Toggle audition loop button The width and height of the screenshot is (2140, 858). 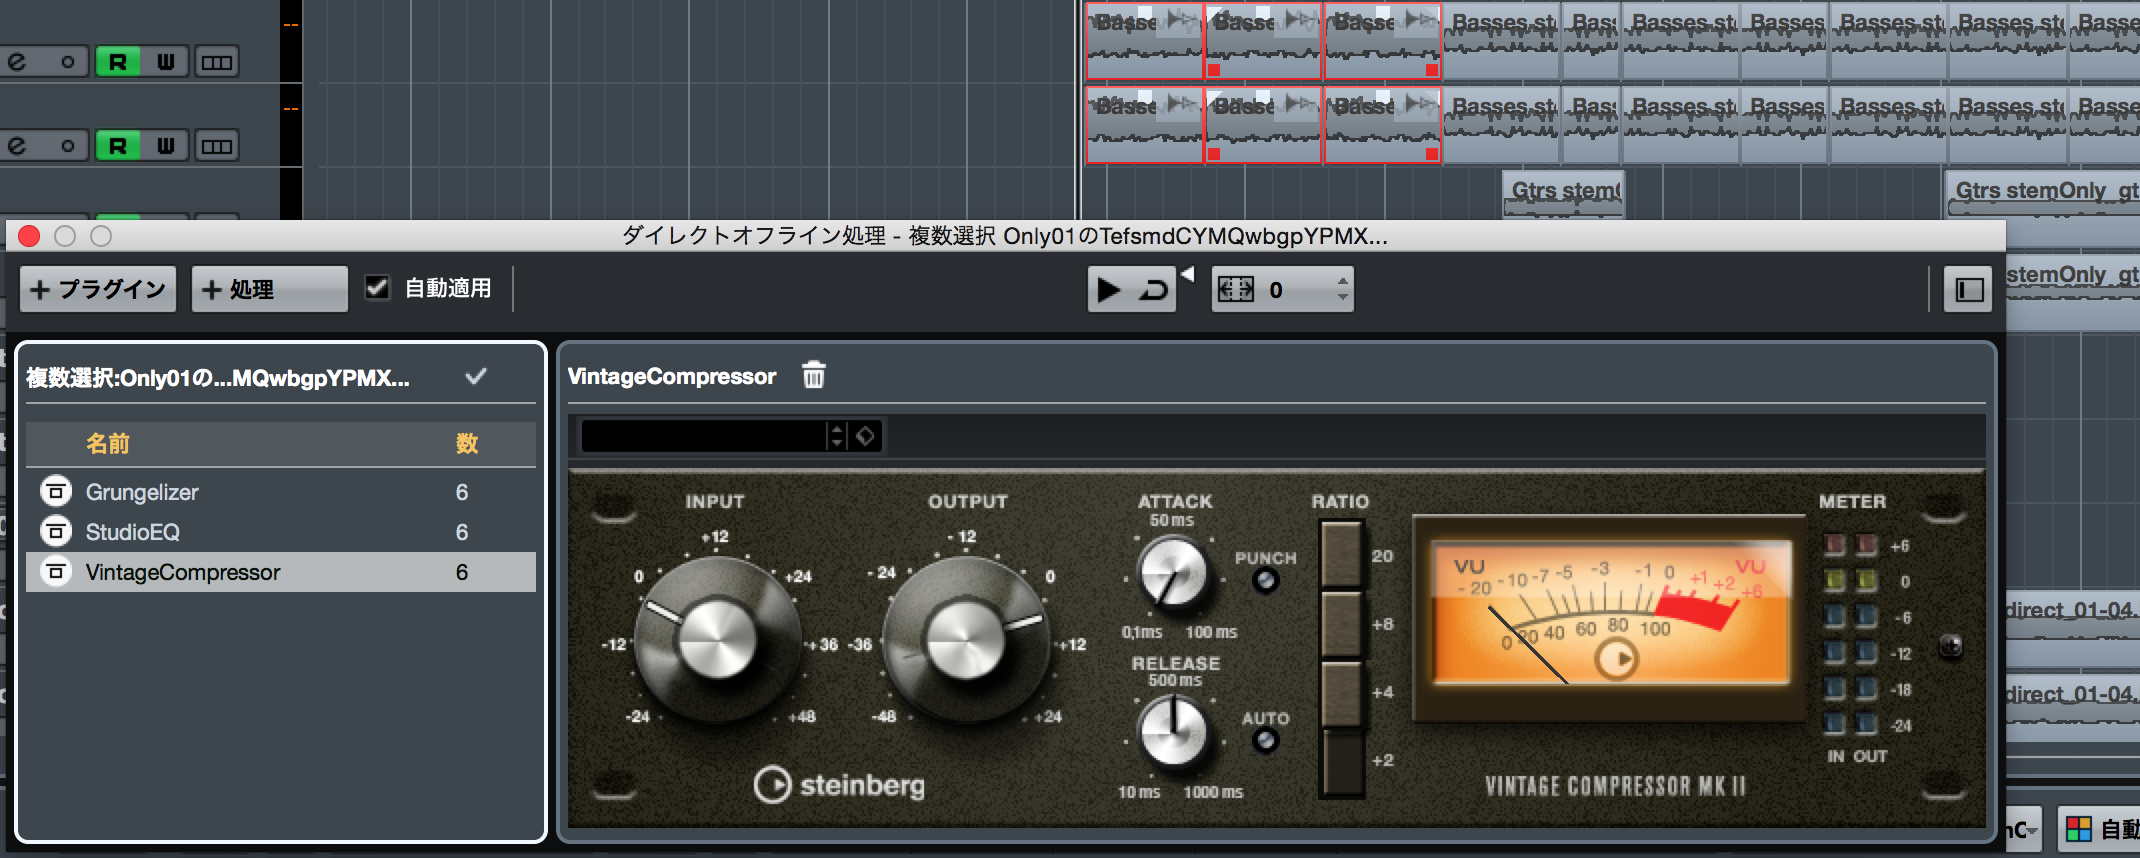click(x=1154, y=290)
